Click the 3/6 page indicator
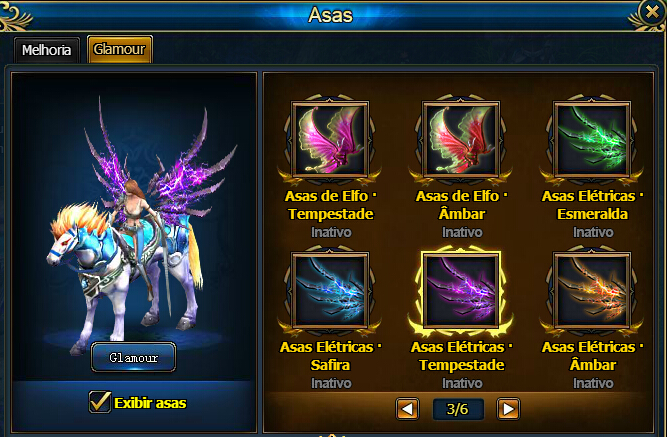 (458, 409)
